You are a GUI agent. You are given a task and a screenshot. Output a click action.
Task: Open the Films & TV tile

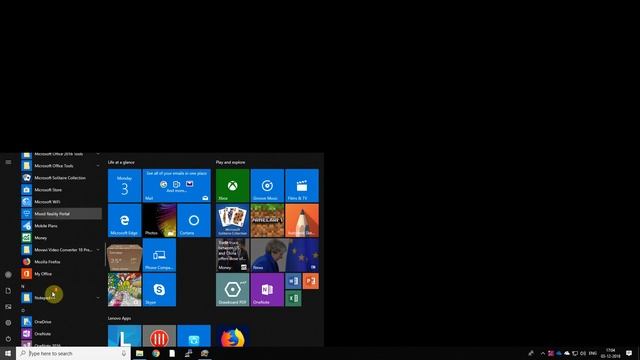point(302,186)
